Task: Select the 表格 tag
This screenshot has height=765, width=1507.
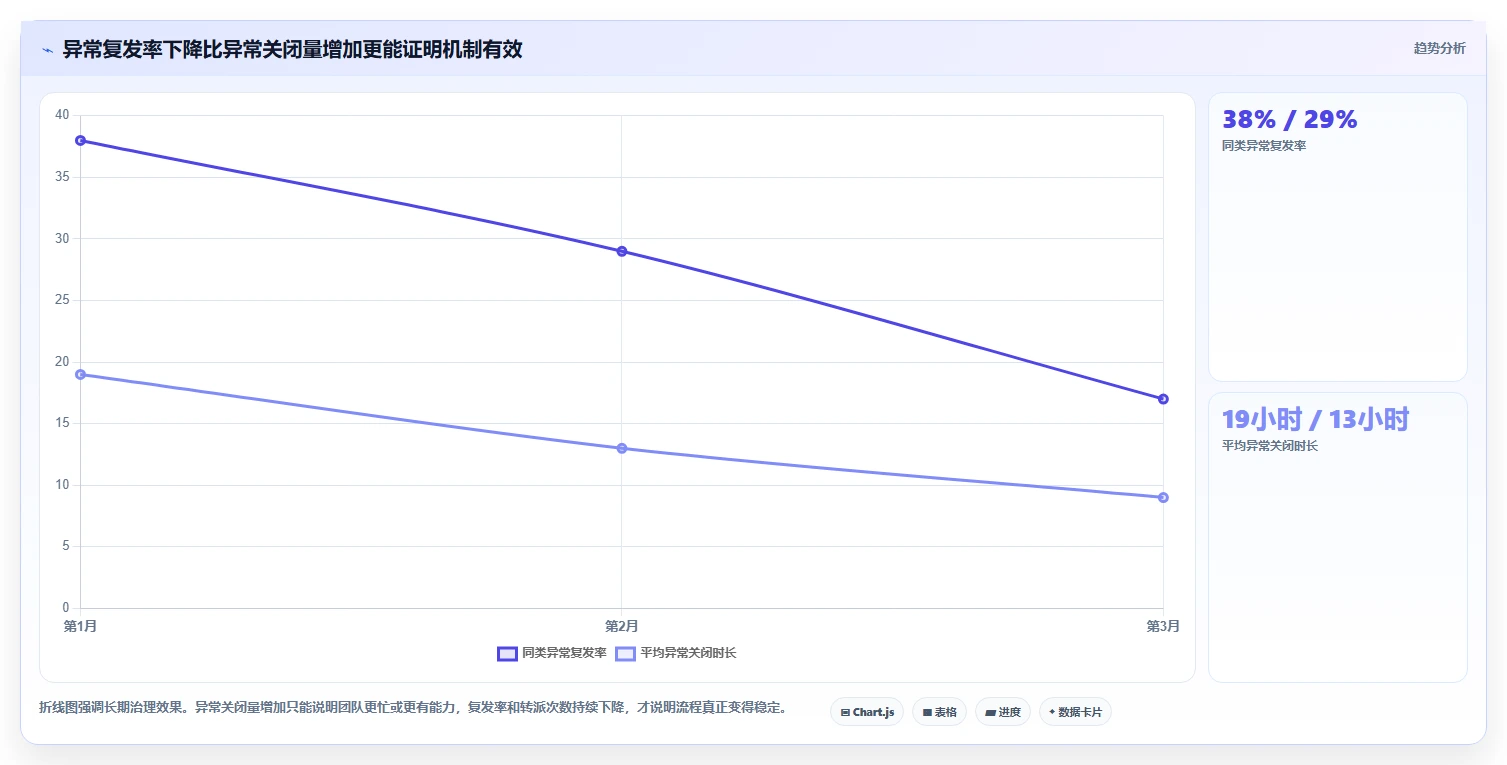Action: tap(939, 712)
